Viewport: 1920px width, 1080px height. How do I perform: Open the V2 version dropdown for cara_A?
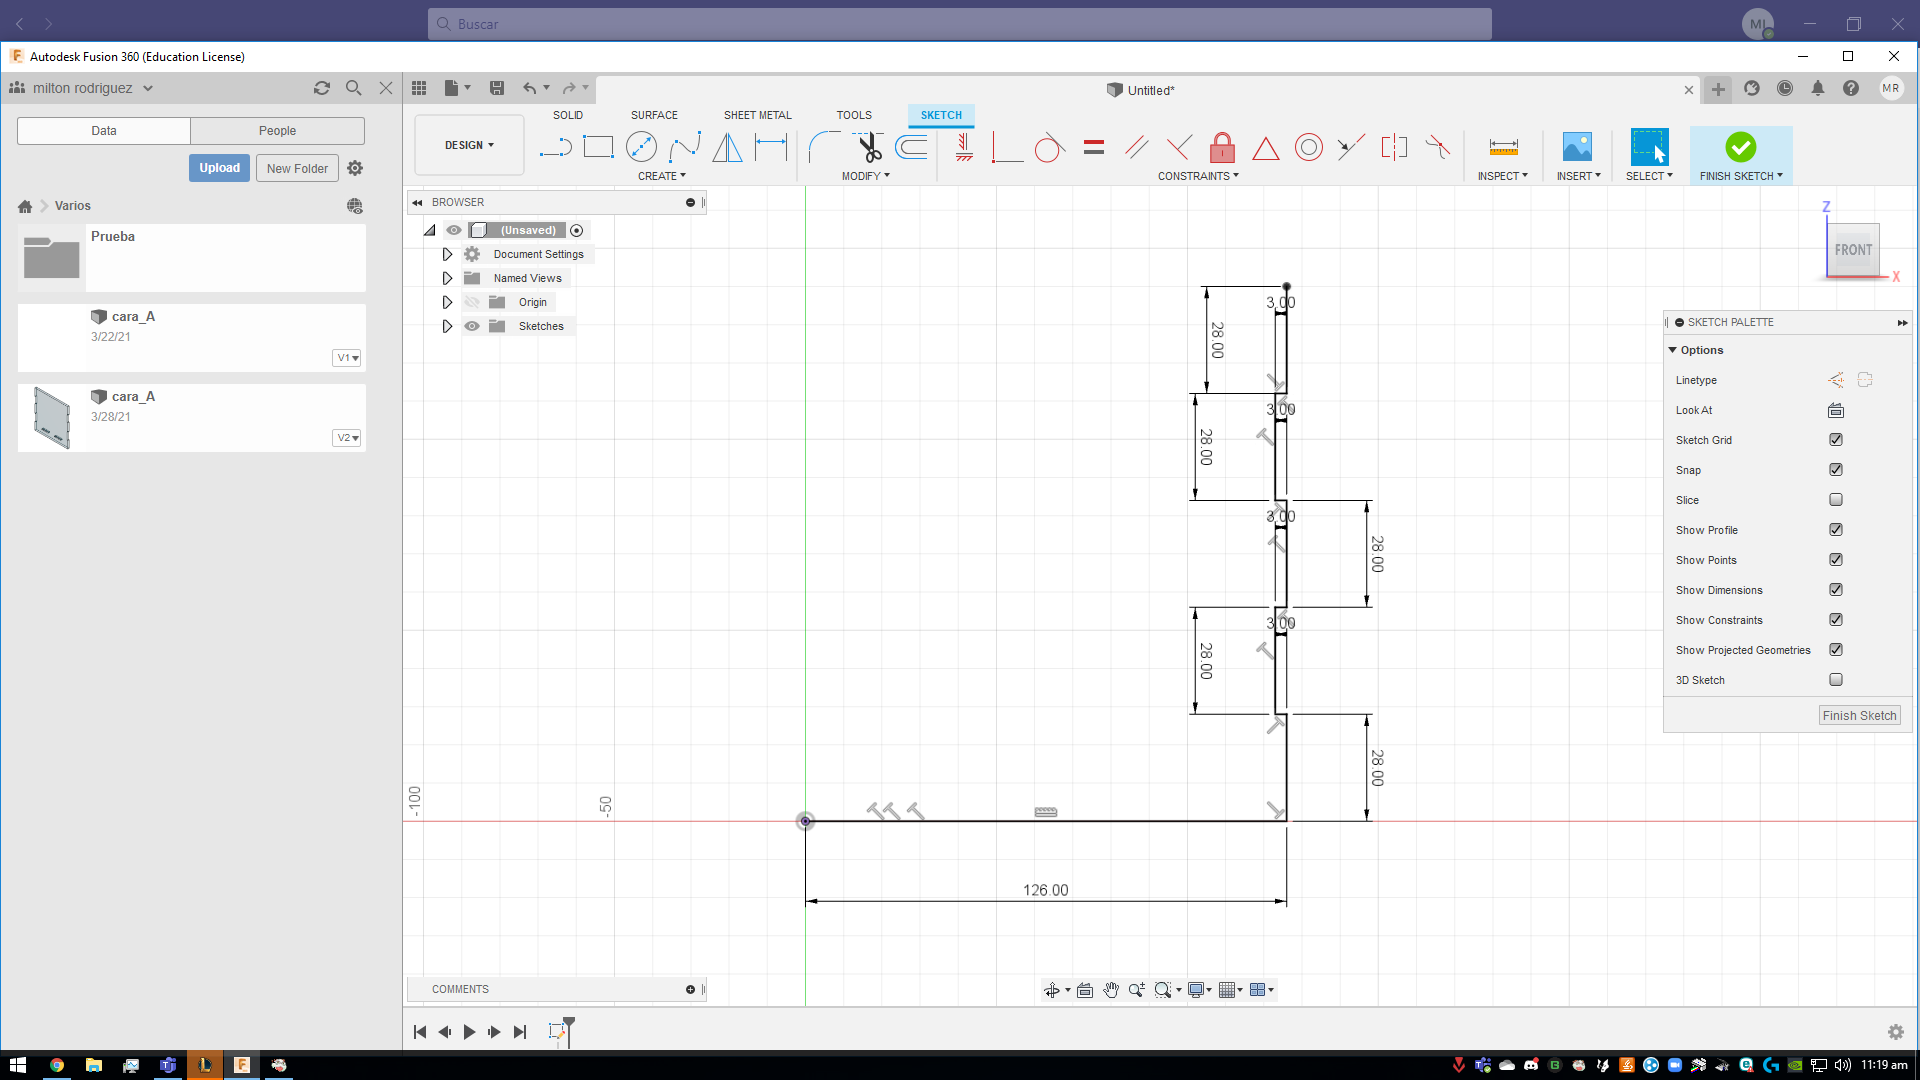[x=347, y=438]
